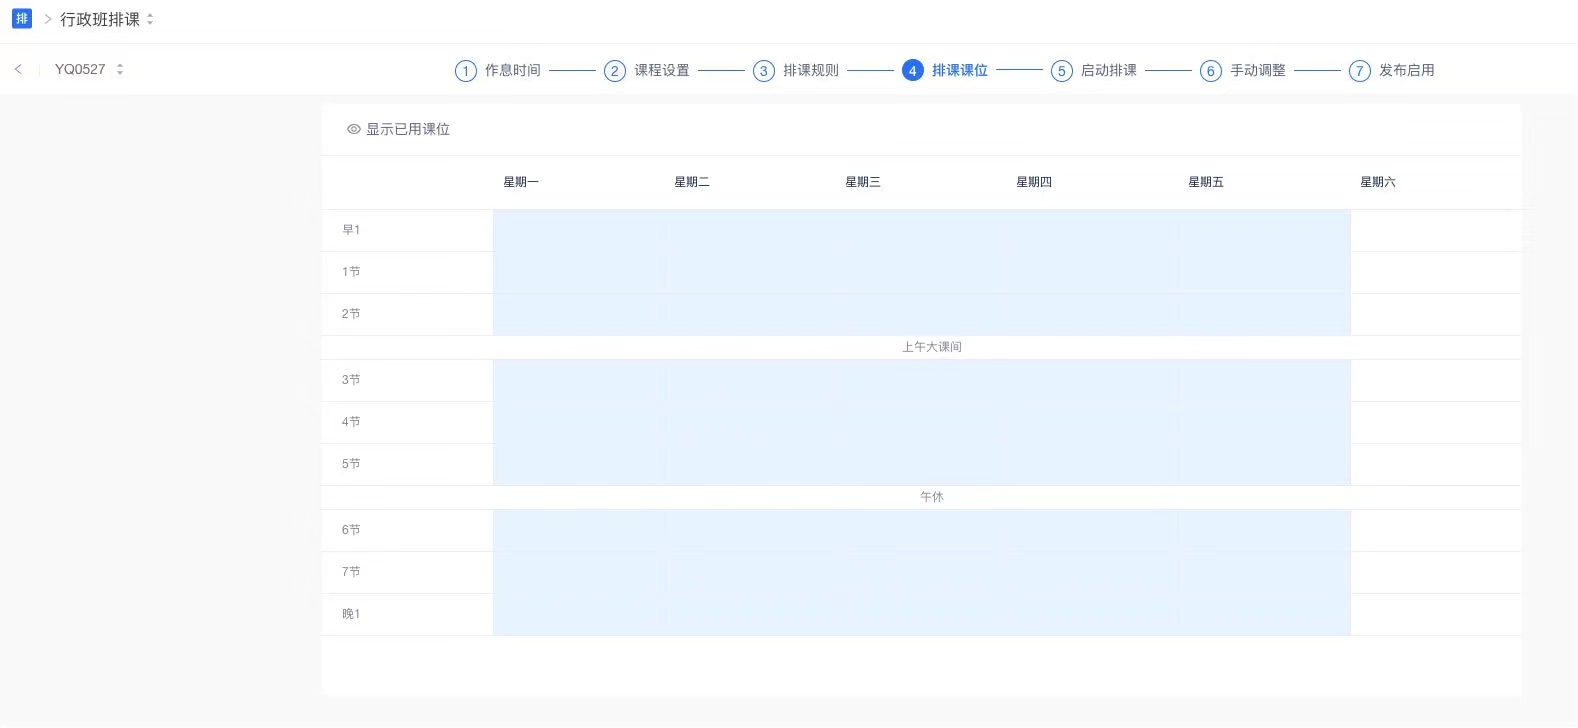Click the 午休 break label
This screenshot has width=1578, height=728.
932,497
